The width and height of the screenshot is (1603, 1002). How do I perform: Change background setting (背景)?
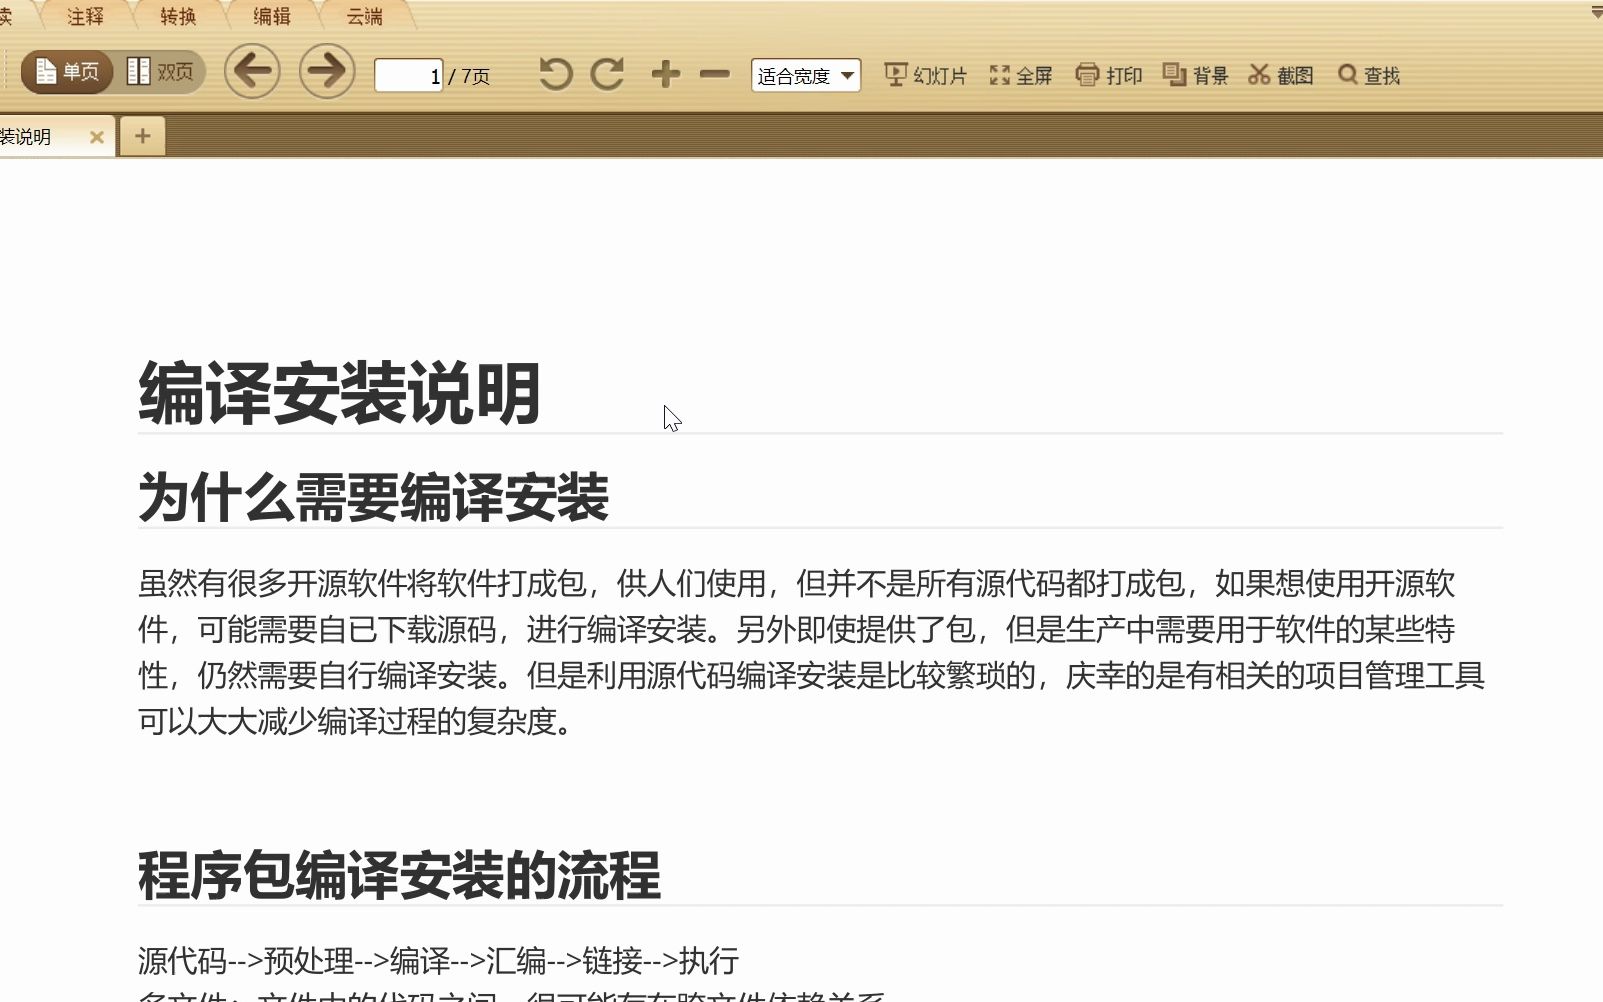click(1196, 75)
